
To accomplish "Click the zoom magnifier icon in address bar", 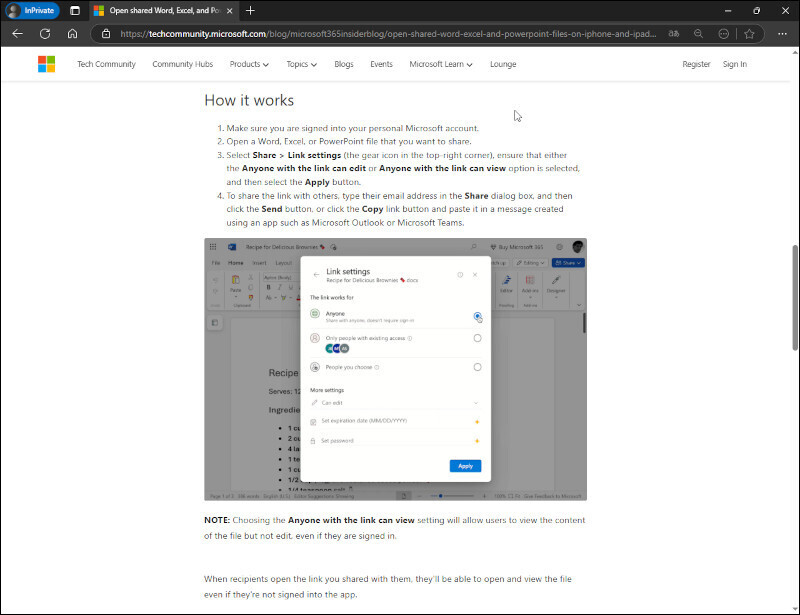I will coord(698,34).
